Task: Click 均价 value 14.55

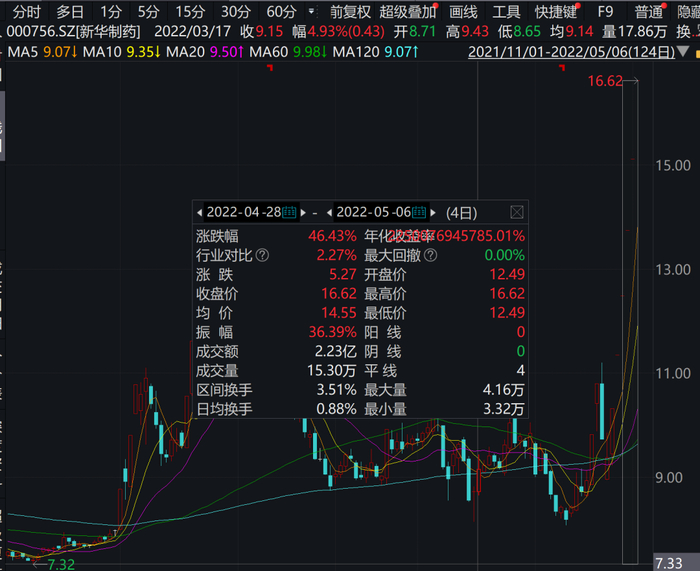Action: tap(339, 313)
